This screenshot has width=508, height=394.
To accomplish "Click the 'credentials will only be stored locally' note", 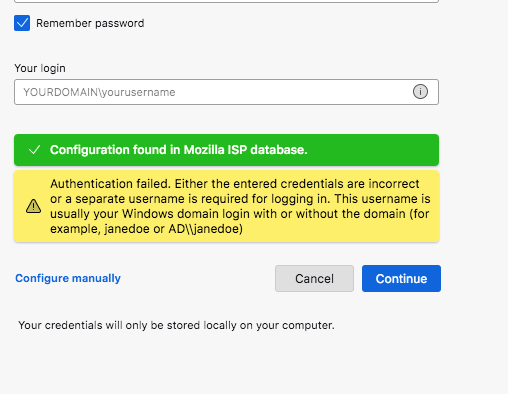I will pos(176,325).
